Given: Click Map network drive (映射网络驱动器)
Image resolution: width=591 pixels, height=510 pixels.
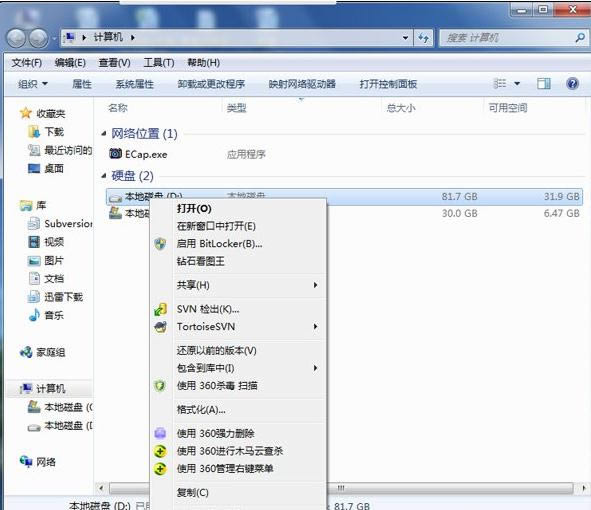Looking at the screenshot, I should point(302,84).
